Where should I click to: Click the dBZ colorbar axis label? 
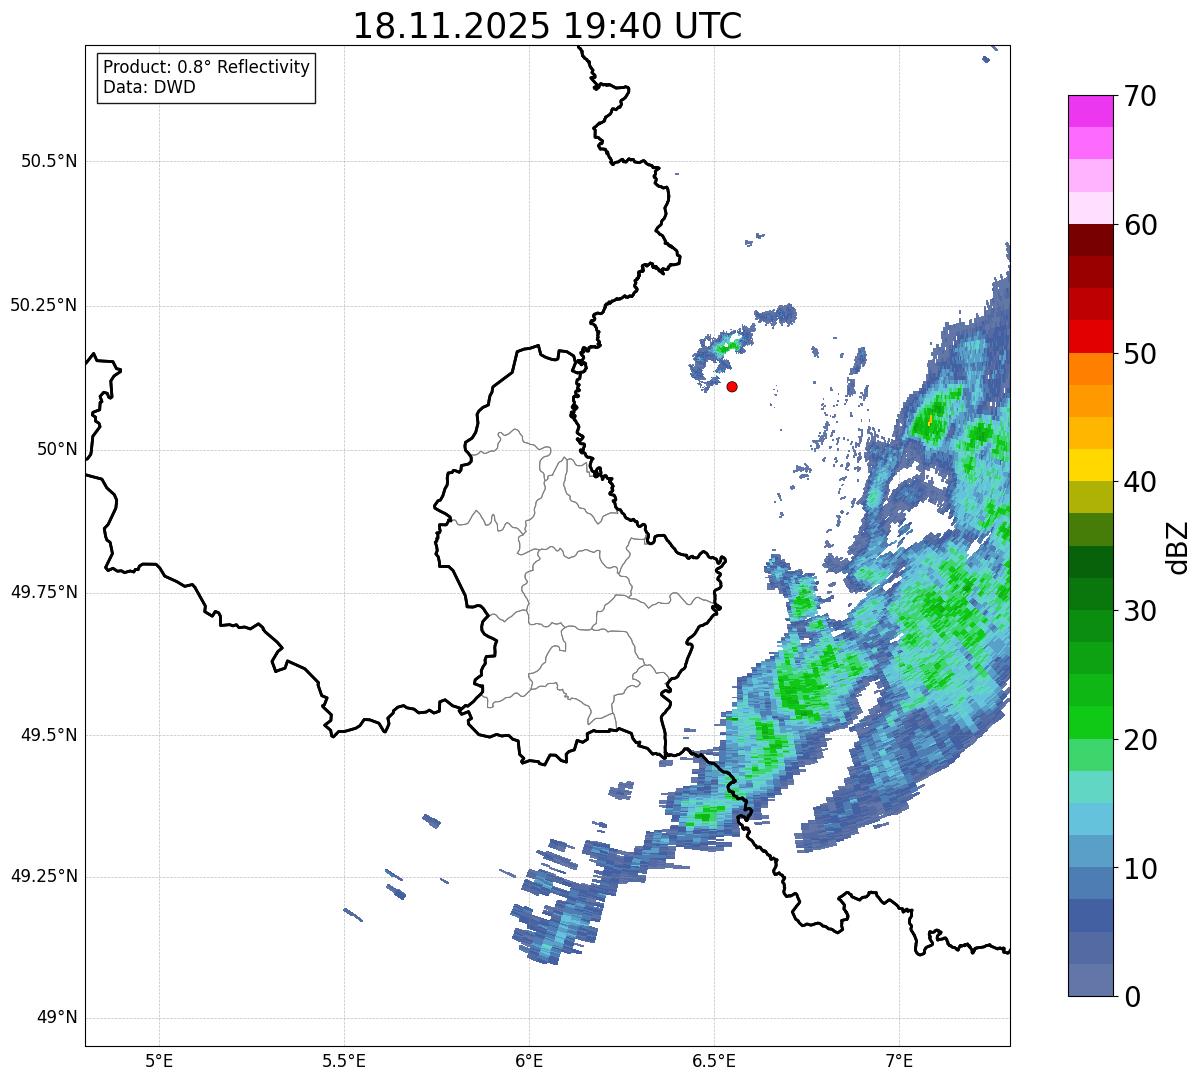tap(1177, 546)
